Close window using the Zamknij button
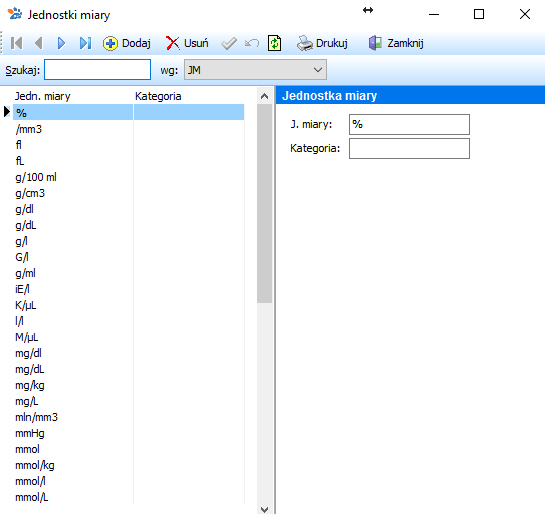This screenshot has width=545, height=514. pyautogui.click(x=396, y=43)
